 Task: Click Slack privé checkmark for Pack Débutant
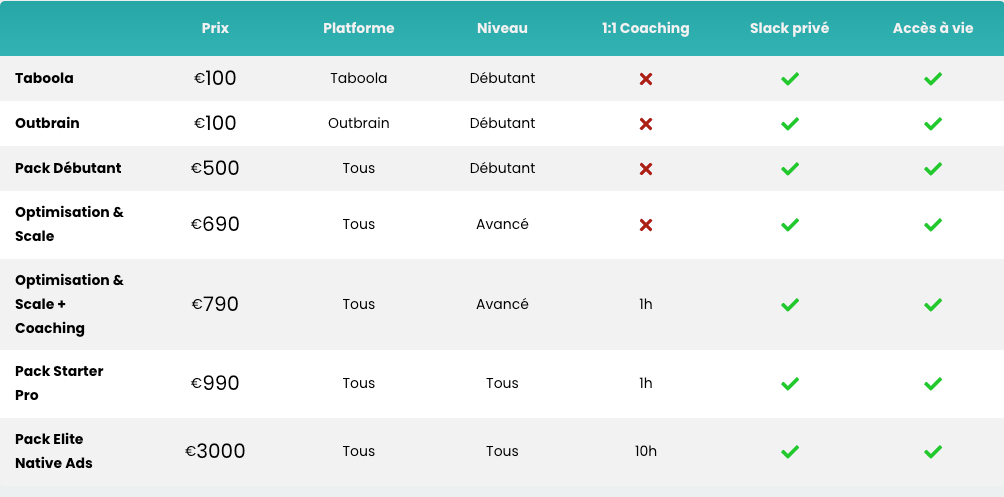[789, 168]
